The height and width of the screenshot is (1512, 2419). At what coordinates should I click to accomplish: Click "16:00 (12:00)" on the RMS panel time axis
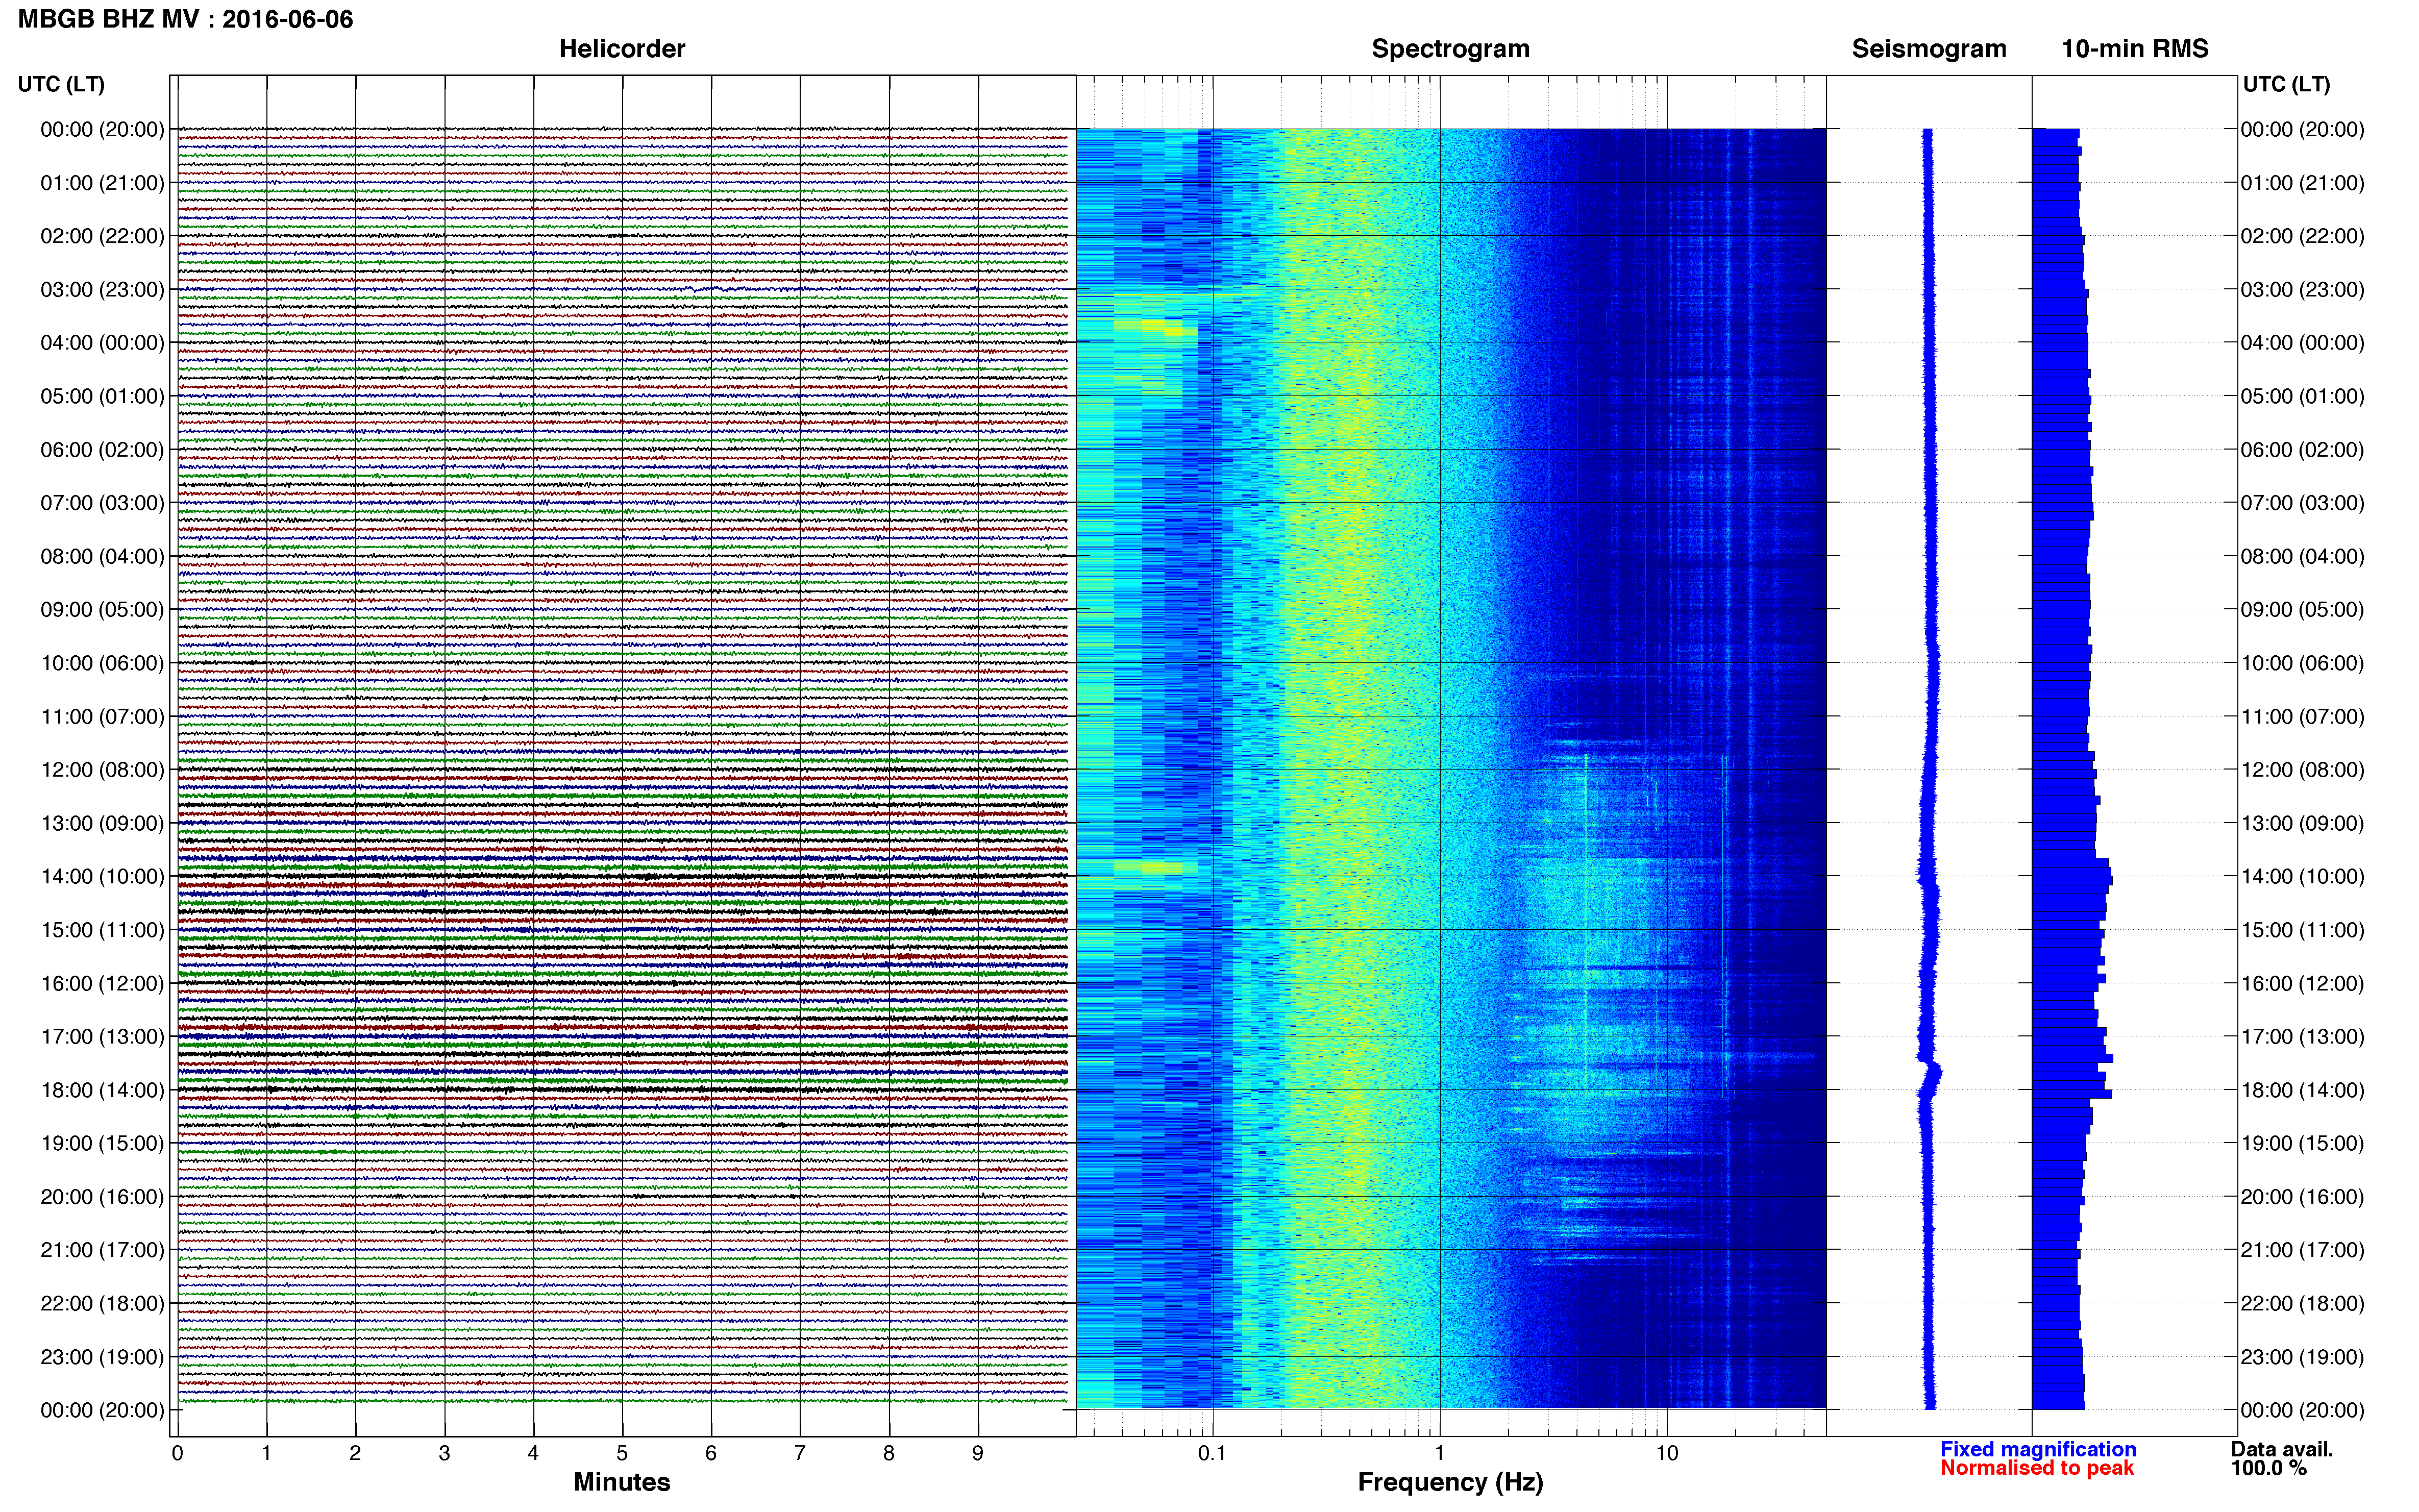tap(2302, 983)
